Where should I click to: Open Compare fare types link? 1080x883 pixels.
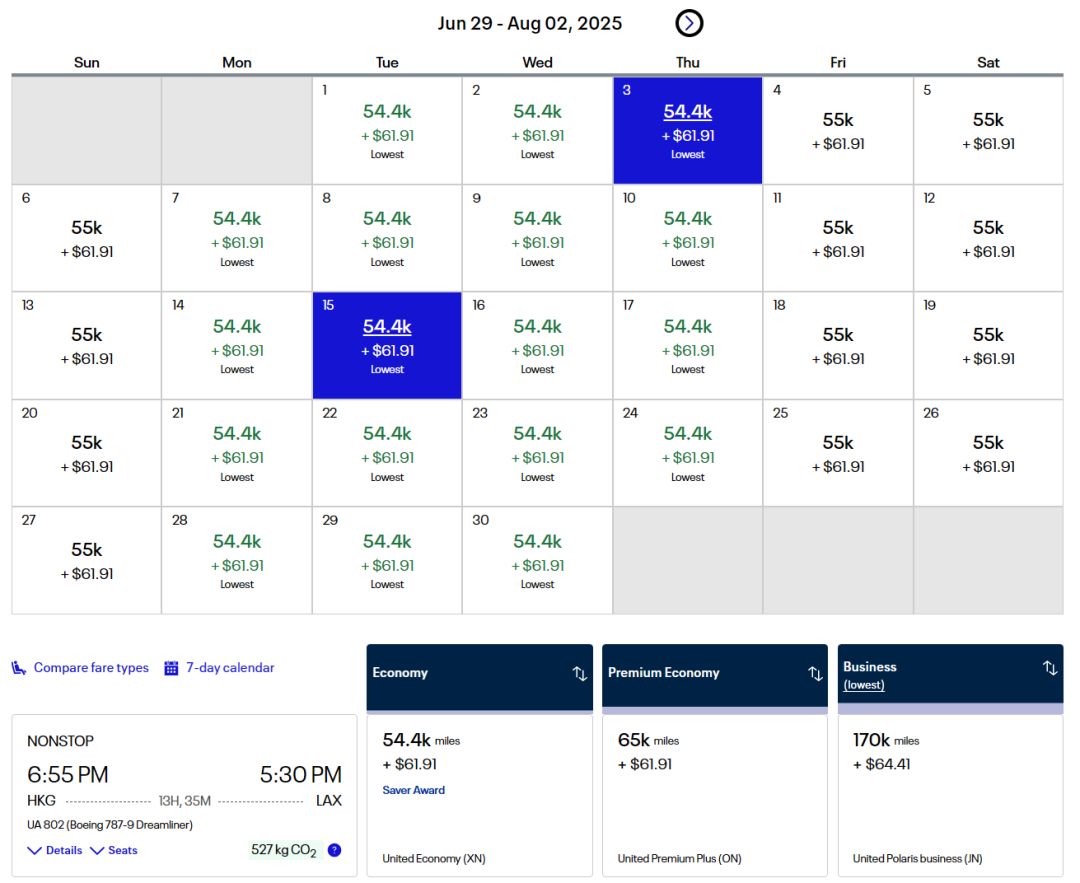pyautogui.click(x=91, y=668)
